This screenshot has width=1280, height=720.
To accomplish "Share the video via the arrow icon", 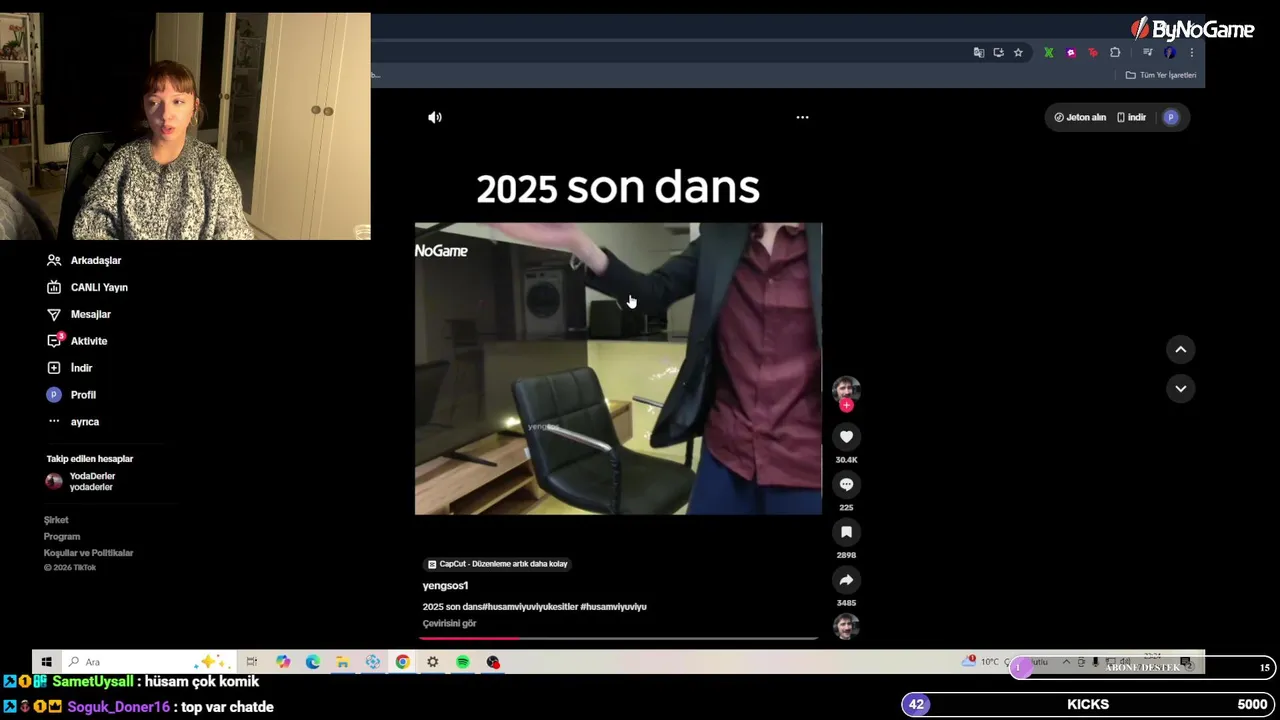I will (846, 580).
